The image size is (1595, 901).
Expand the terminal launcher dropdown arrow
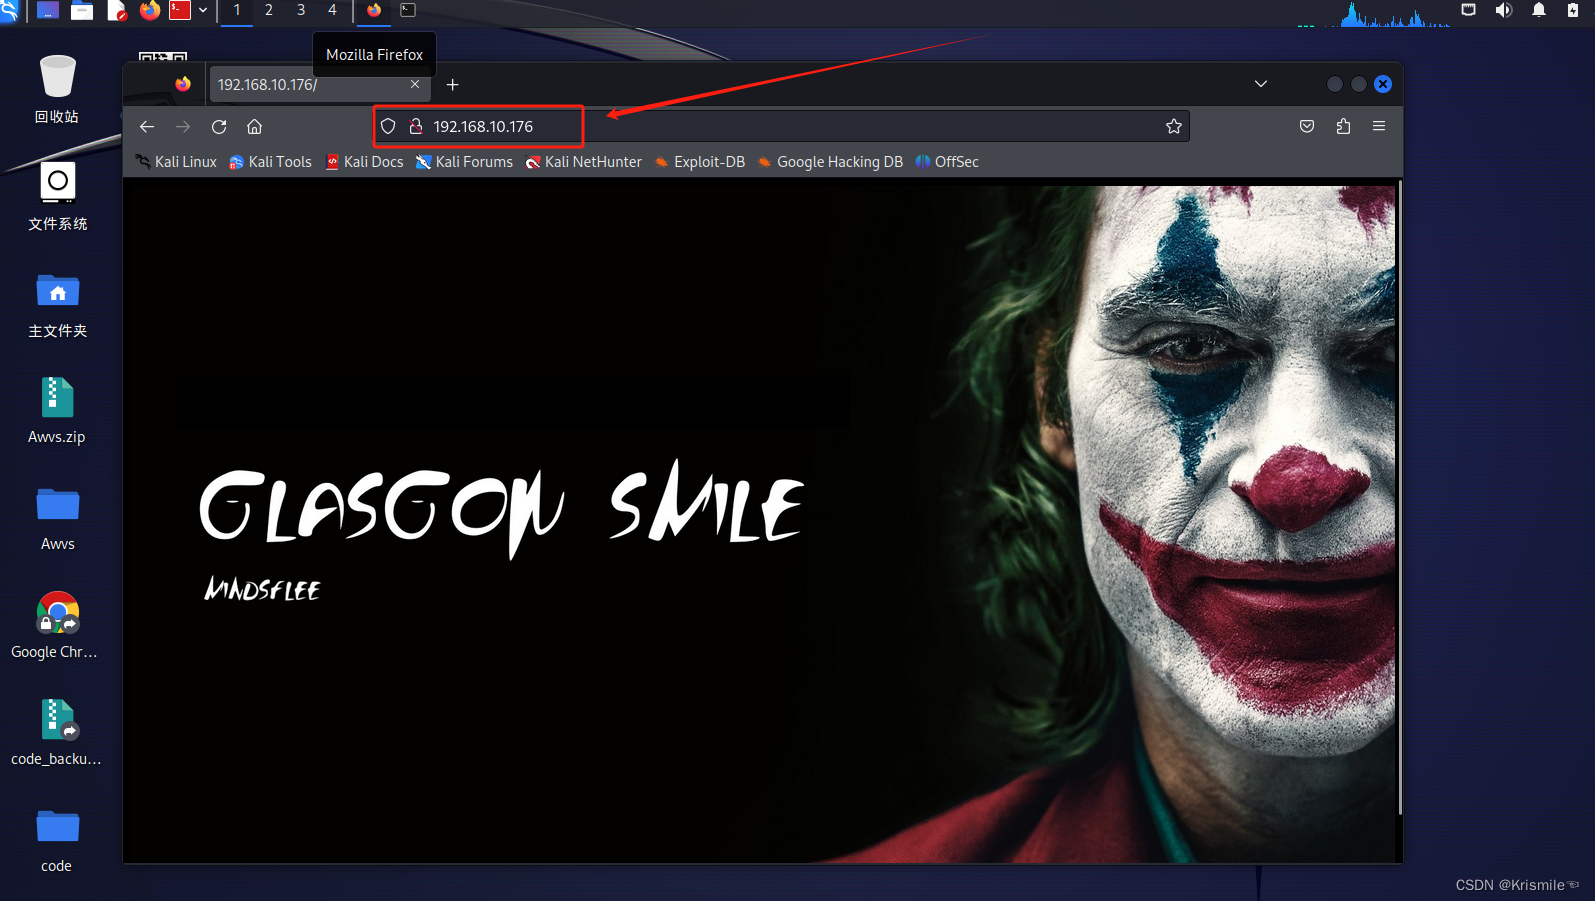pos(203,11)
